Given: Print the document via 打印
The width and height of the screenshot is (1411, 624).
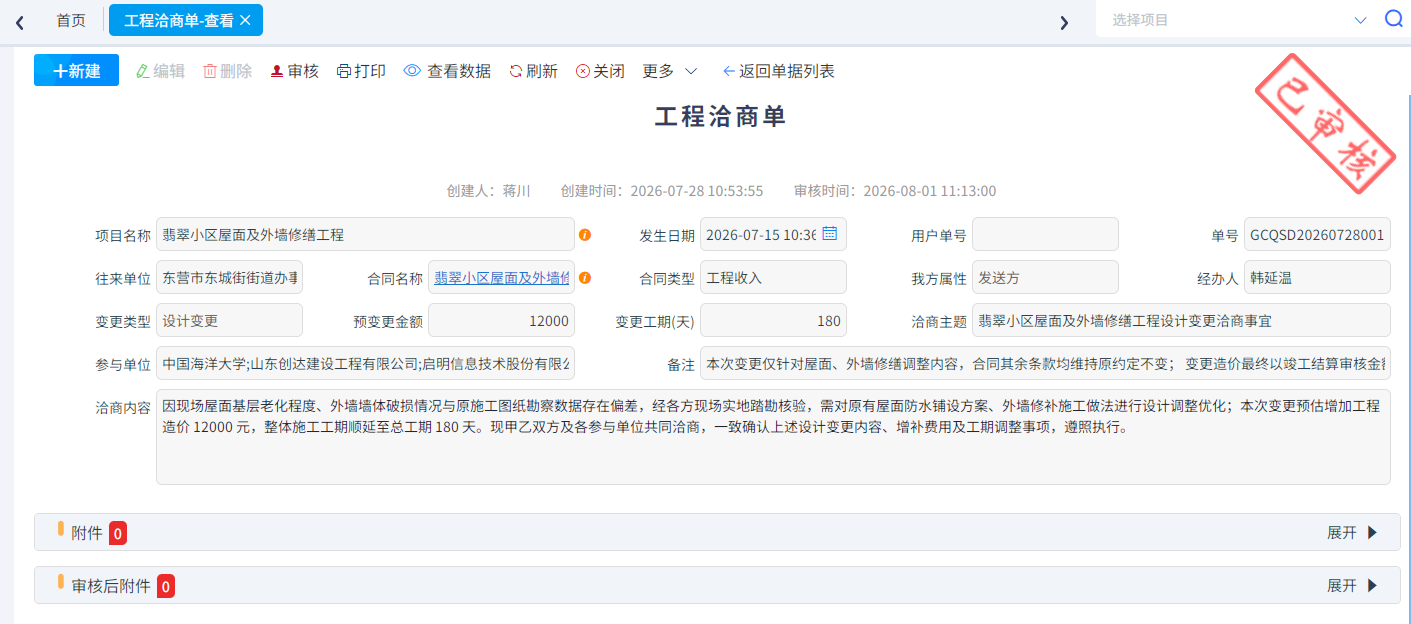Looking at the screenshot, I should (x=361, y=71).
